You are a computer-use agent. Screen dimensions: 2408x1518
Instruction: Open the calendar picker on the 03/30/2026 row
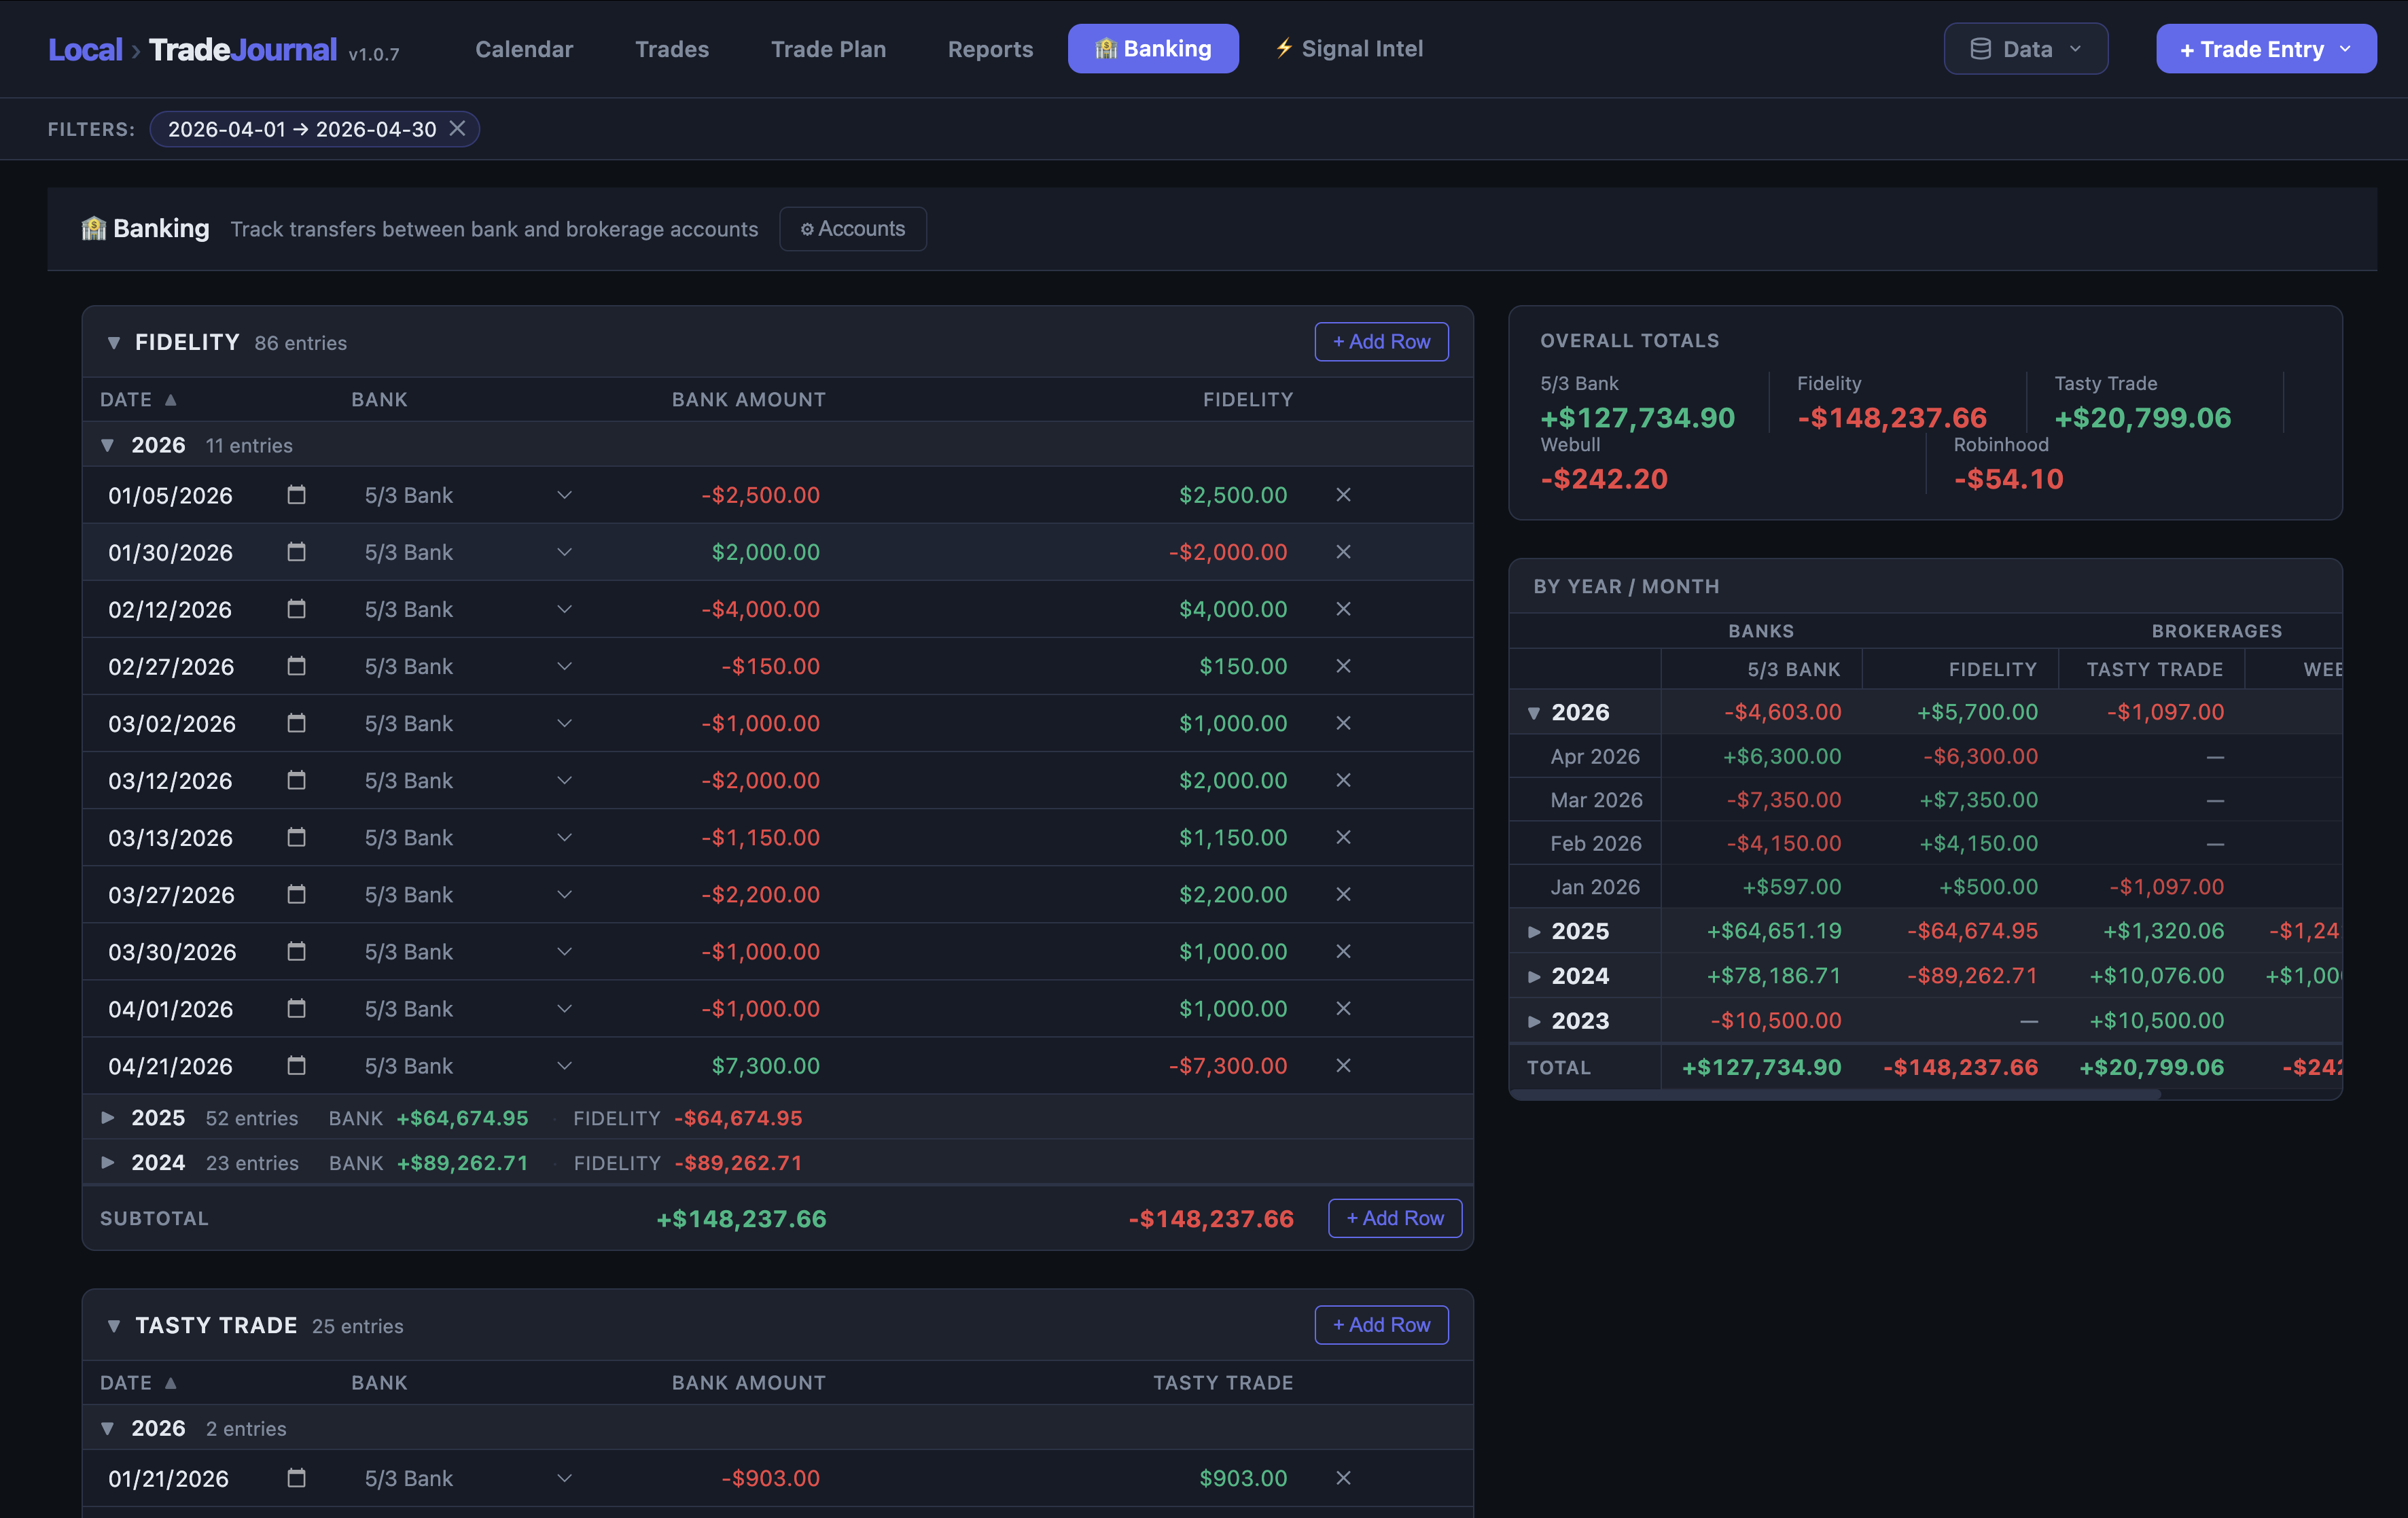click(x=296, y=951)
